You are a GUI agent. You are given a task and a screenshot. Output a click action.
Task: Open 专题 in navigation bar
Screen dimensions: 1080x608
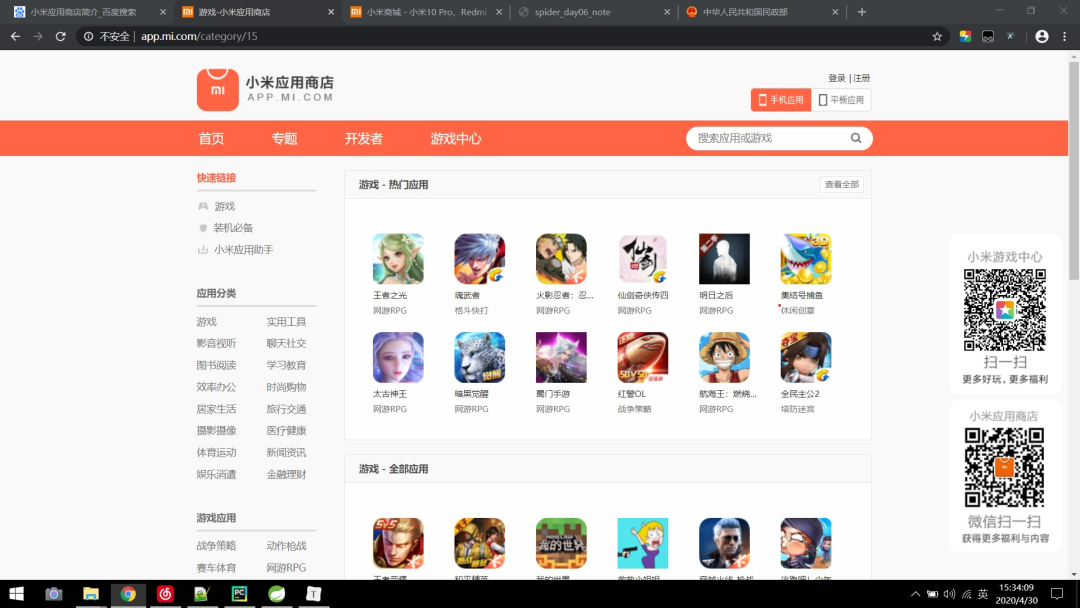pos(284,138)
